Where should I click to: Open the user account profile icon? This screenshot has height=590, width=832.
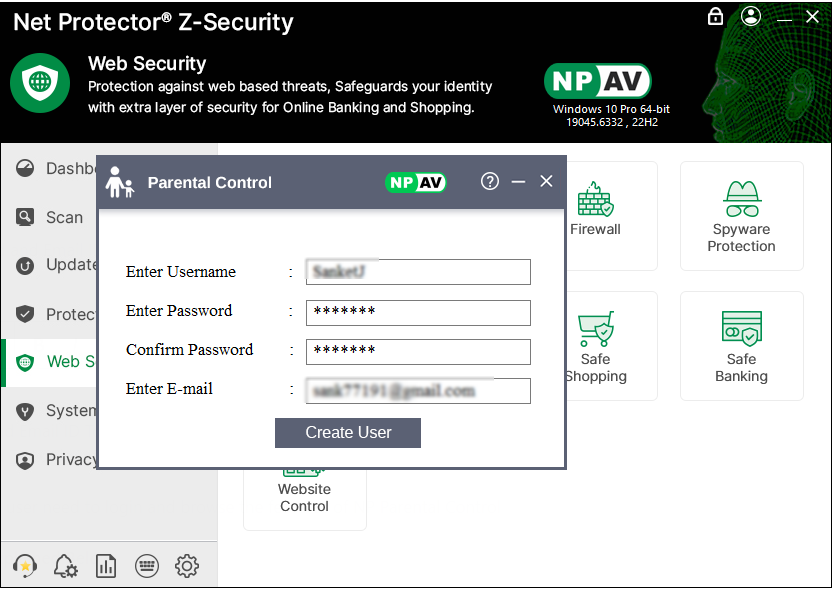pyautogui.click(x=751, y=16)
